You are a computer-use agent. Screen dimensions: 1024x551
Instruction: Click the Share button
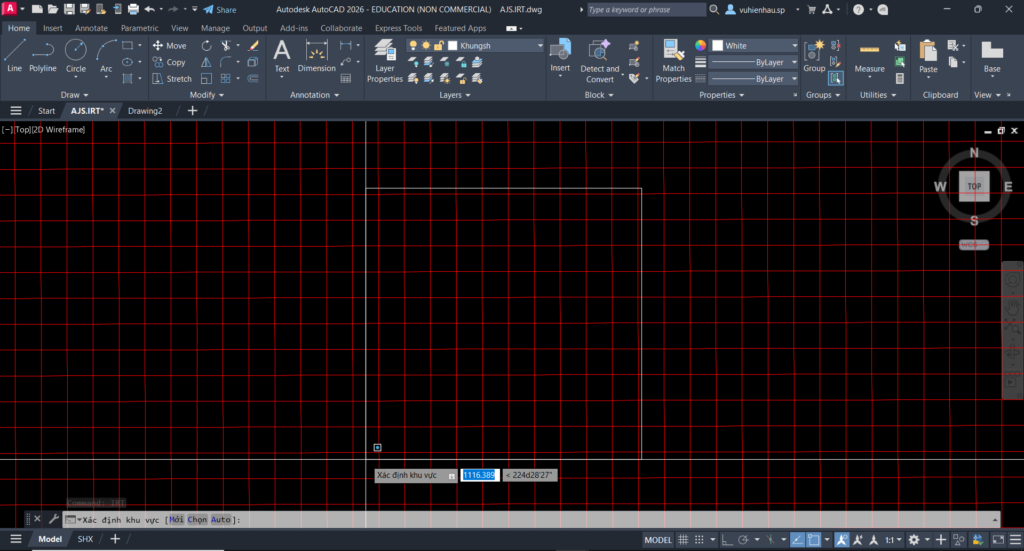coord(220,10)
